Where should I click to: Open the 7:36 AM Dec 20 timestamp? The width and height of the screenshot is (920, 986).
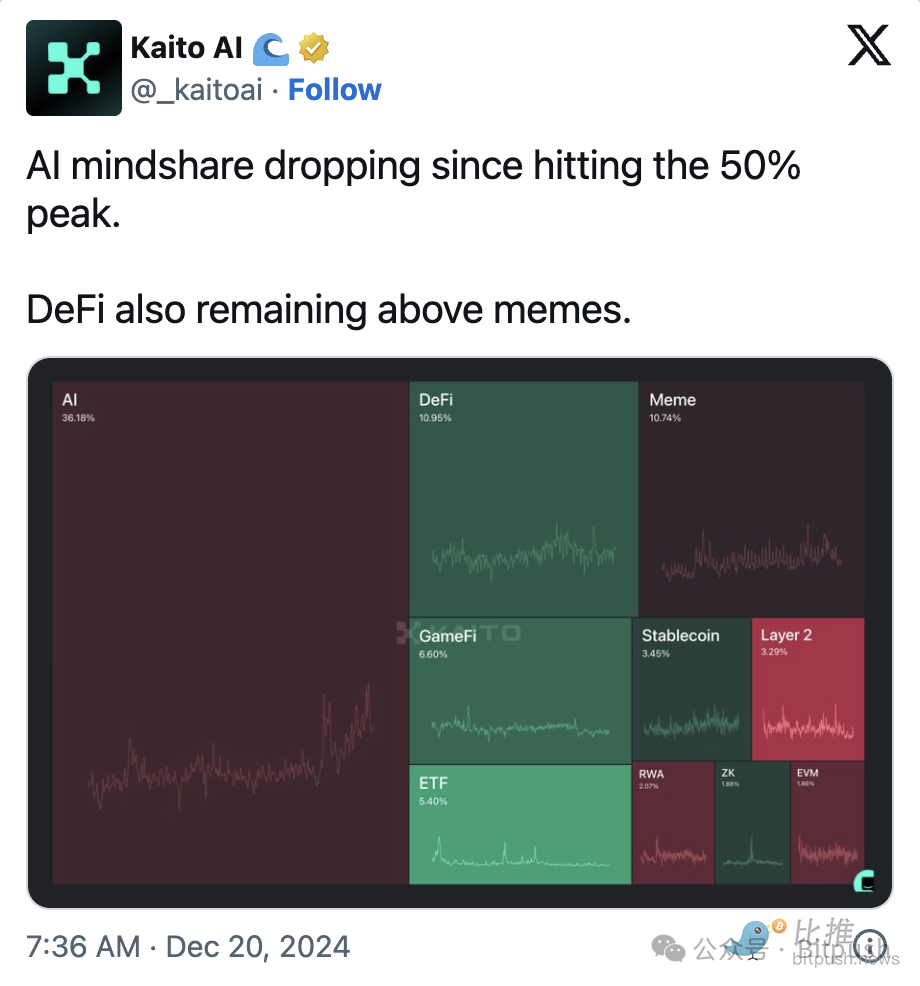coord(188,946)
